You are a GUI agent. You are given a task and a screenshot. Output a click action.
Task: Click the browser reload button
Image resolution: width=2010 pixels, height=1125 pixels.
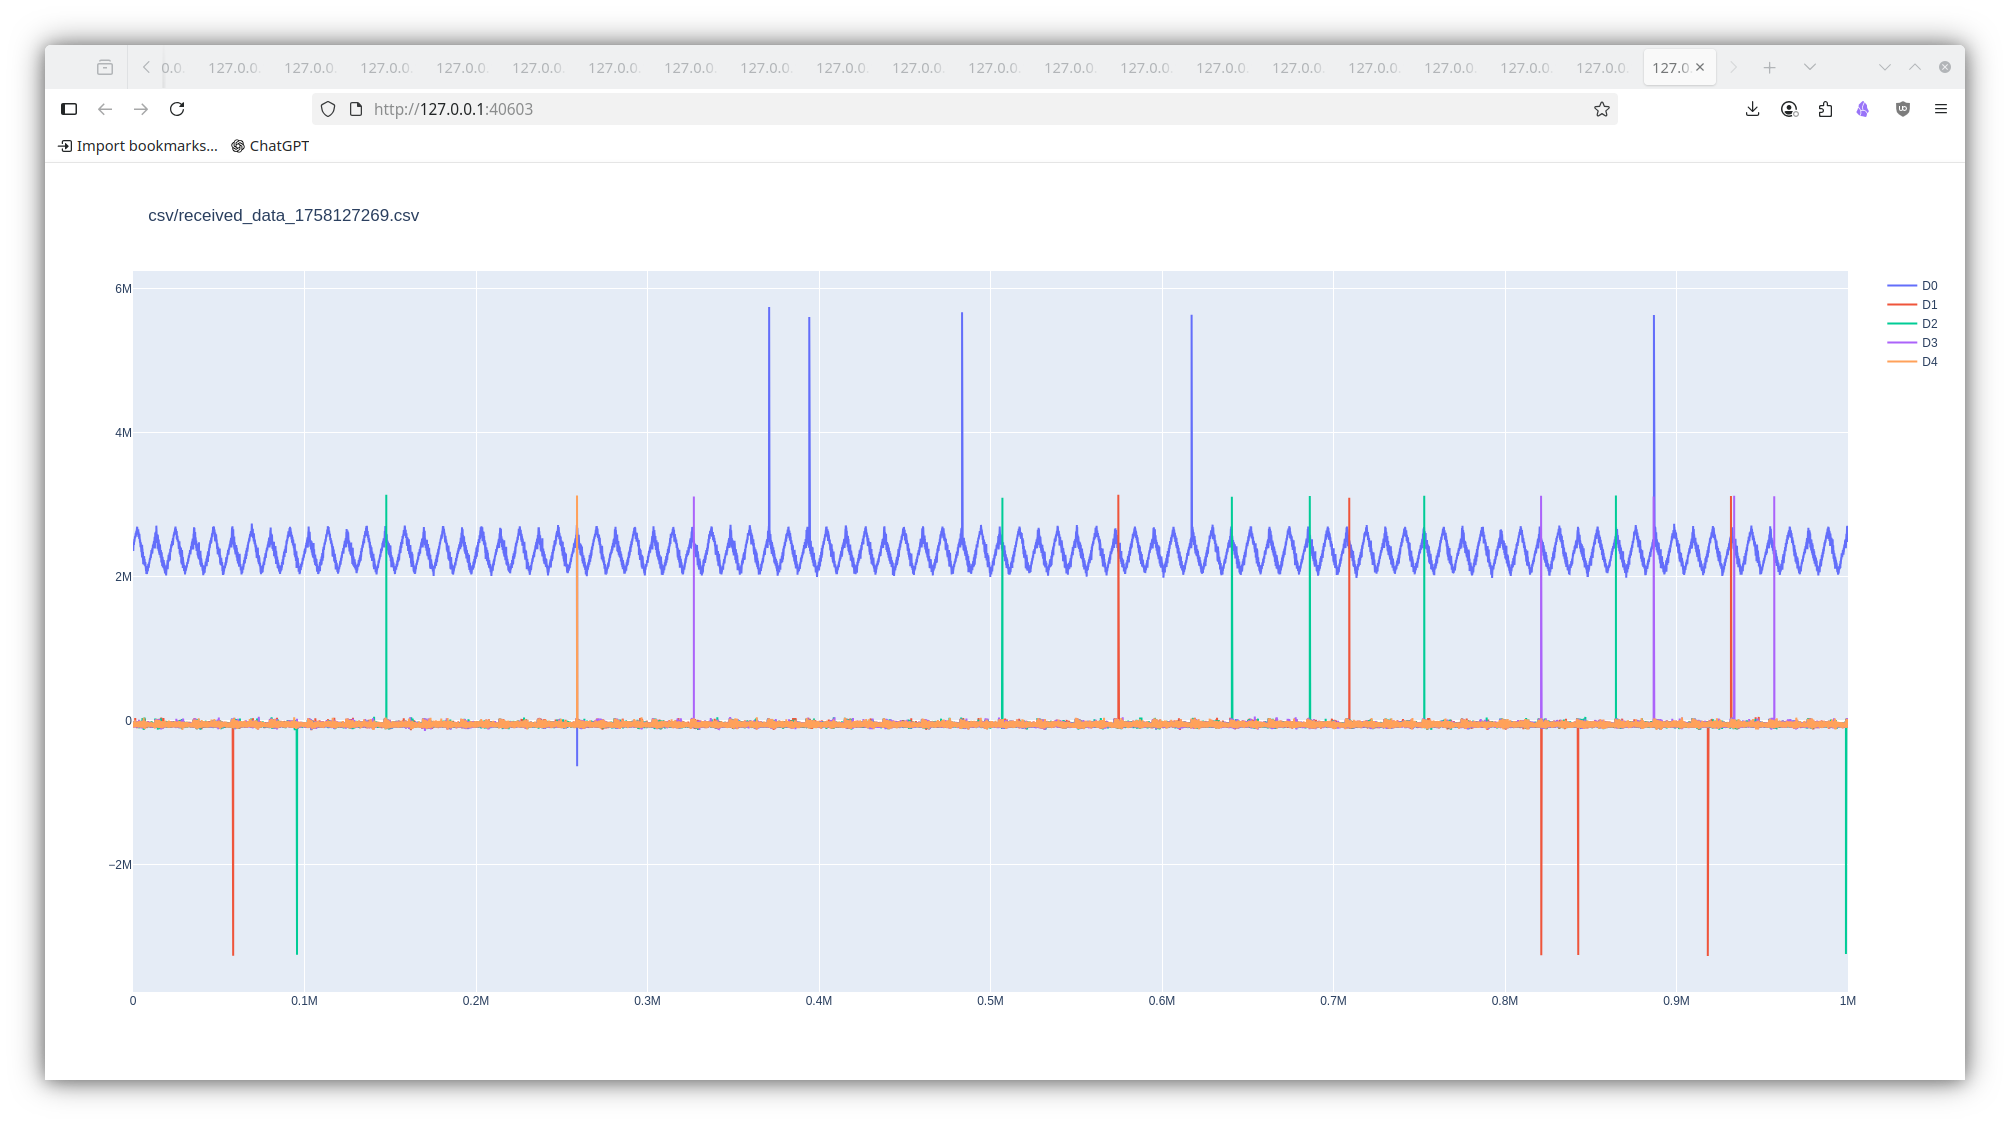pyautogui.click(x=177, y=109)
